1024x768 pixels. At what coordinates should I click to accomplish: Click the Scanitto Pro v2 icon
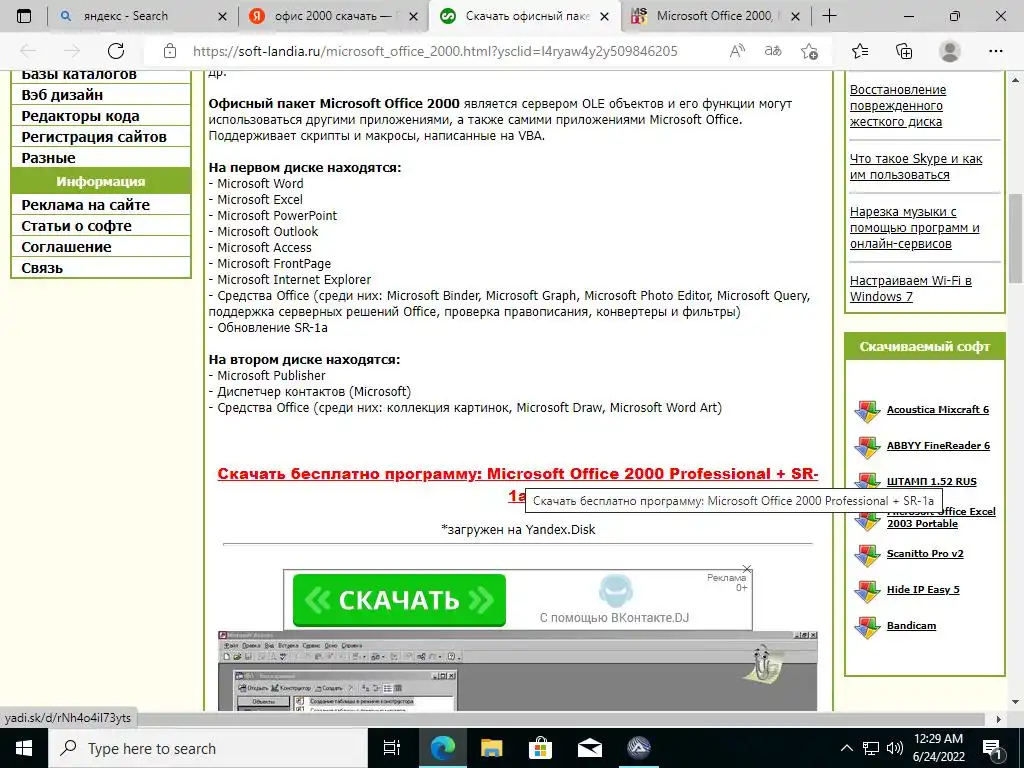point(867,556)
